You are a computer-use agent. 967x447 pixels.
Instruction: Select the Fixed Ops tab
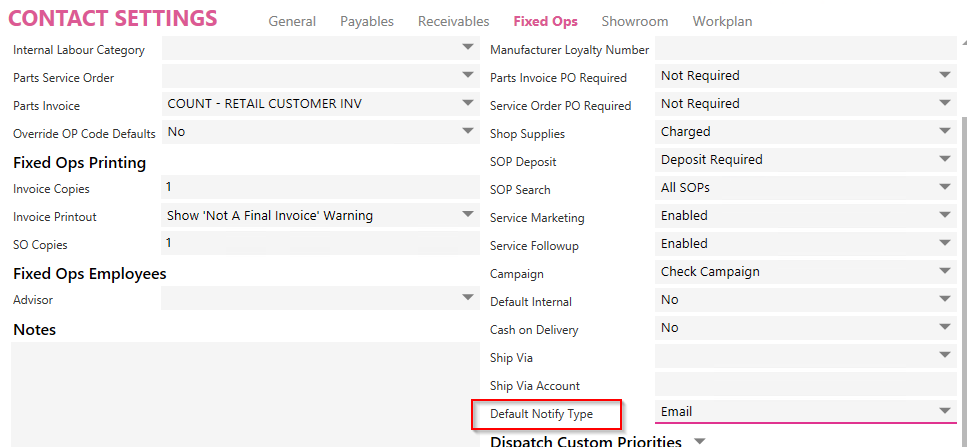[x=545, y=21]
